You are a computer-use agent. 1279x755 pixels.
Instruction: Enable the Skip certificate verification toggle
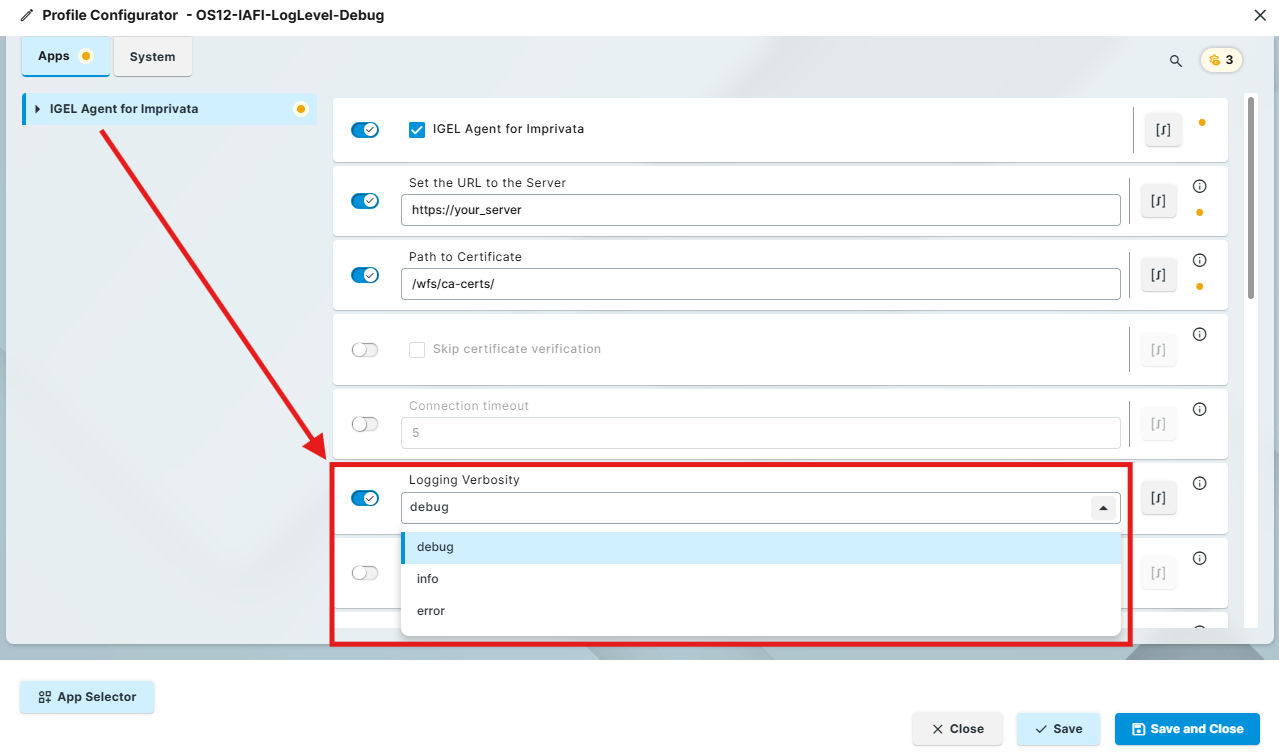pyautogui.click(x=365, y=349)
